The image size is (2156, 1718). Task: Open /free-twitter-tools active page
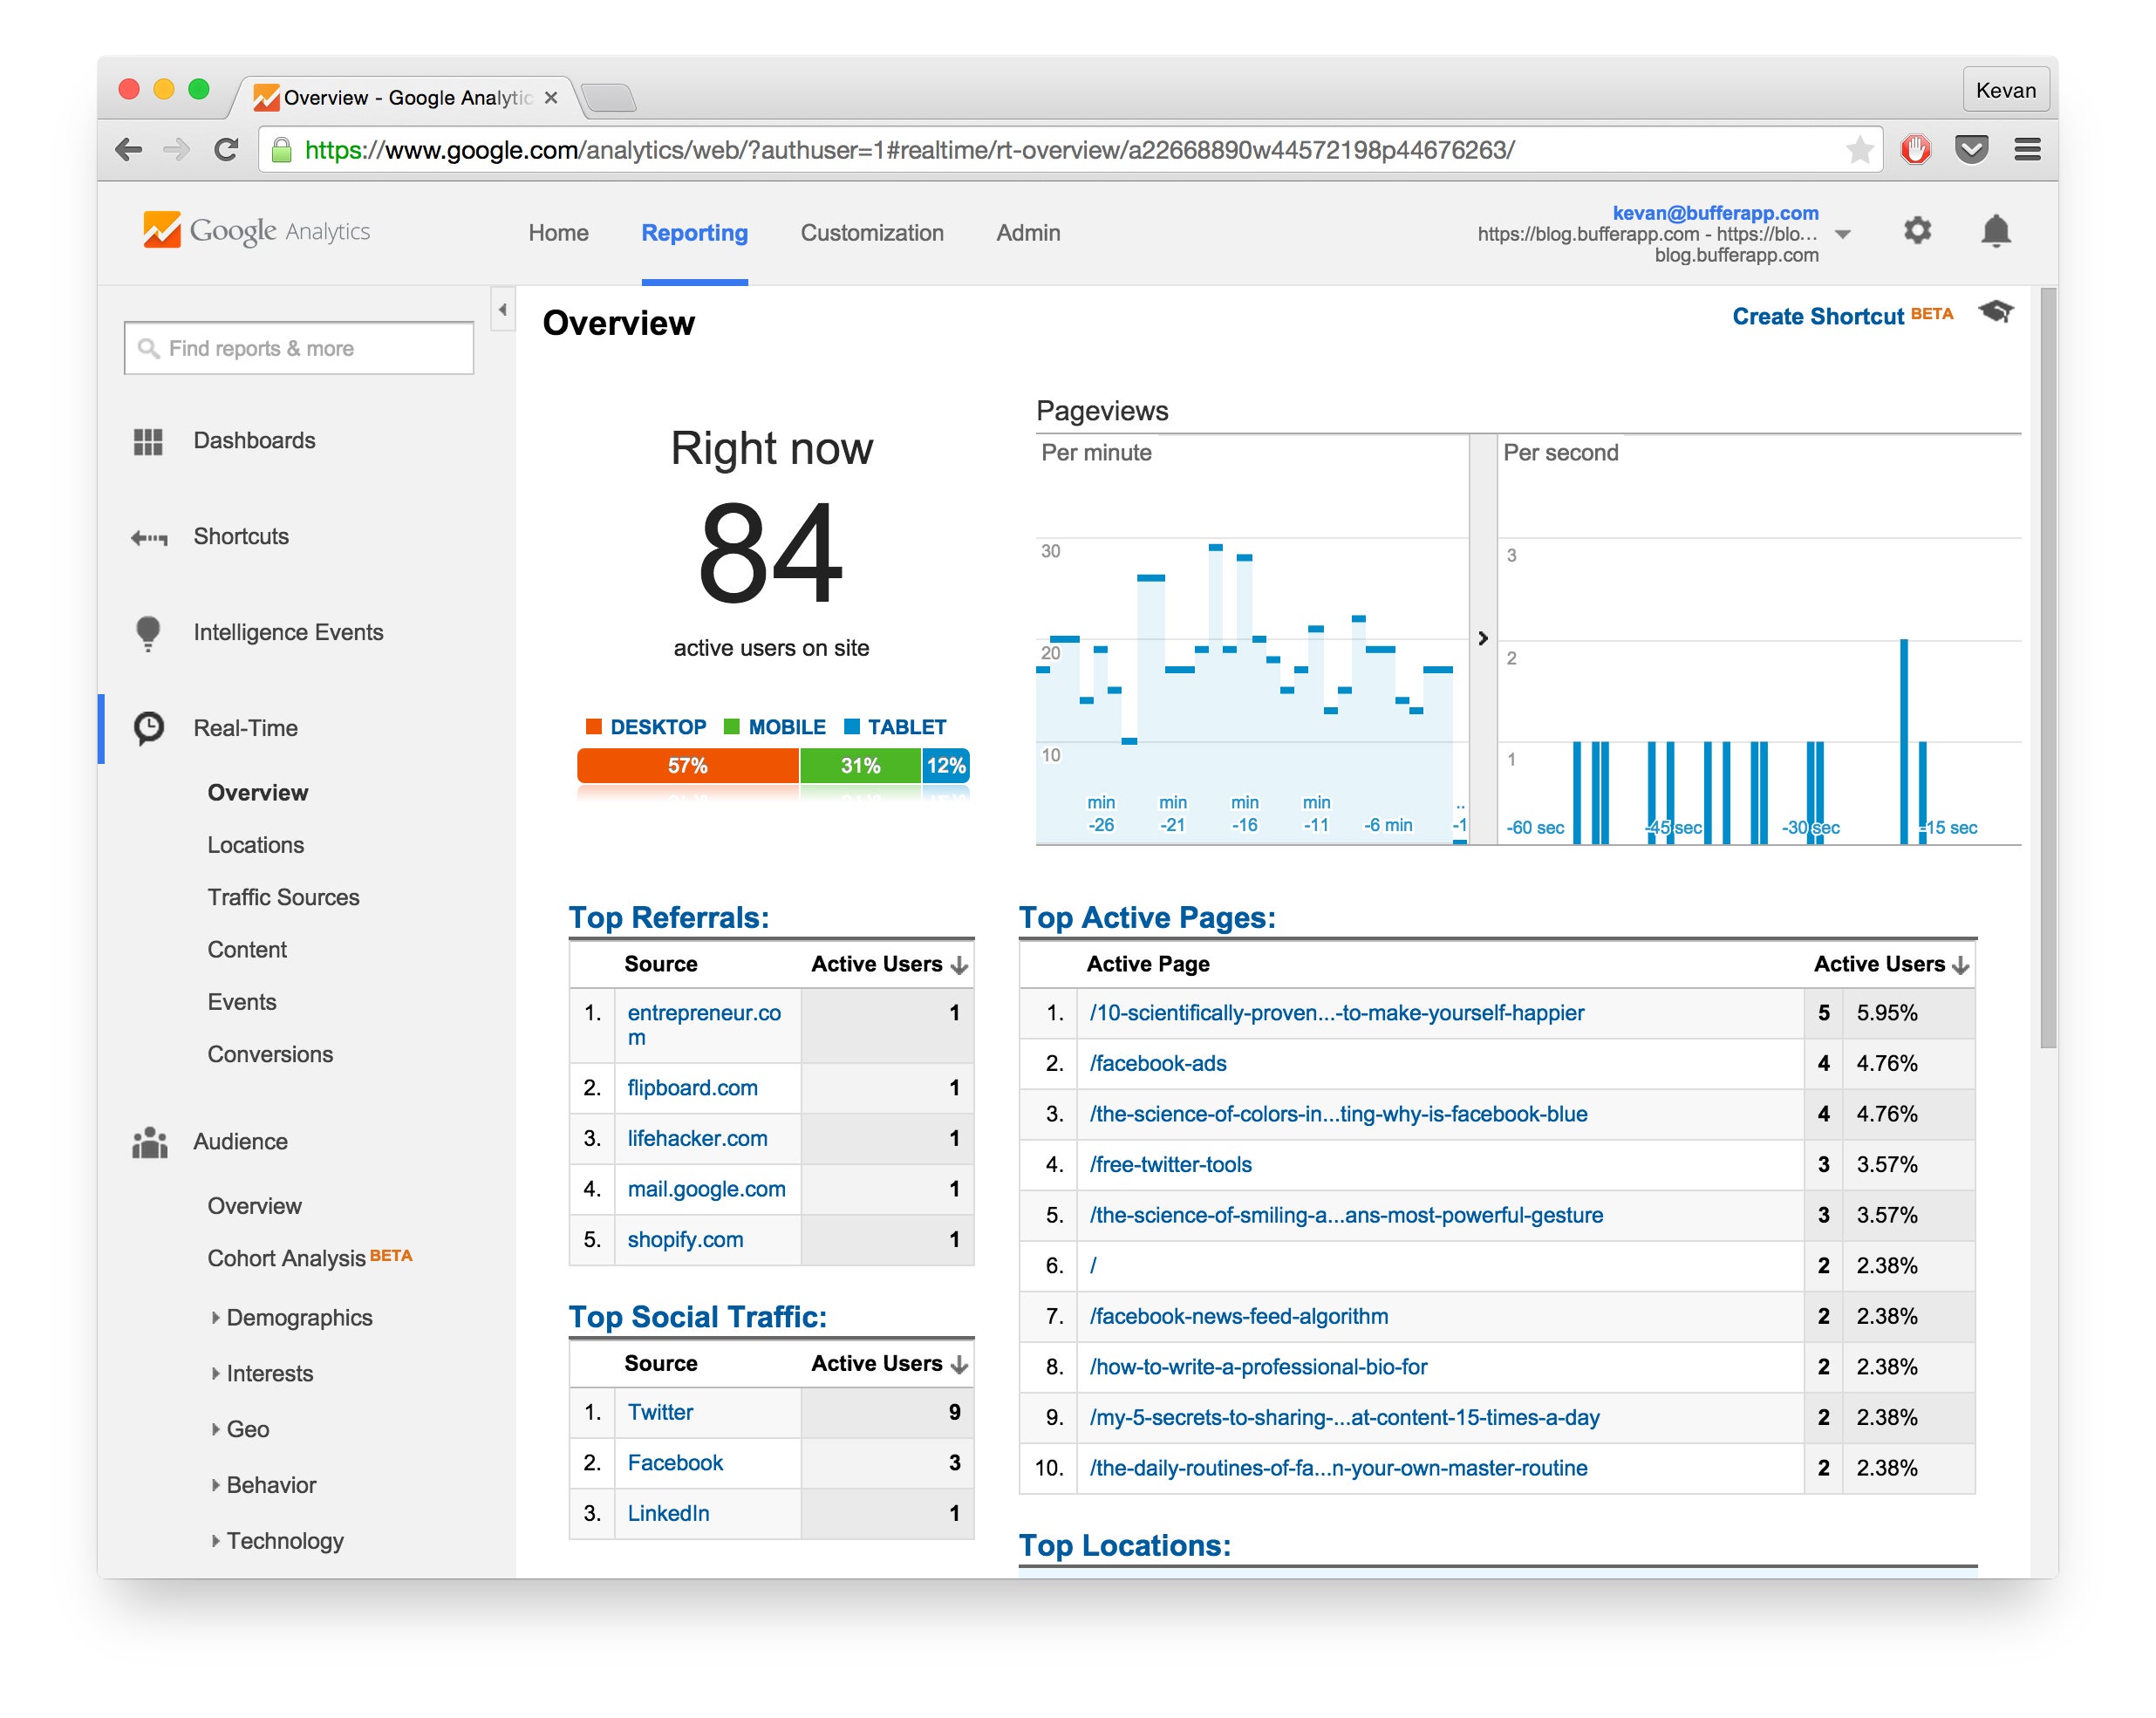tap(1170, 1164)
